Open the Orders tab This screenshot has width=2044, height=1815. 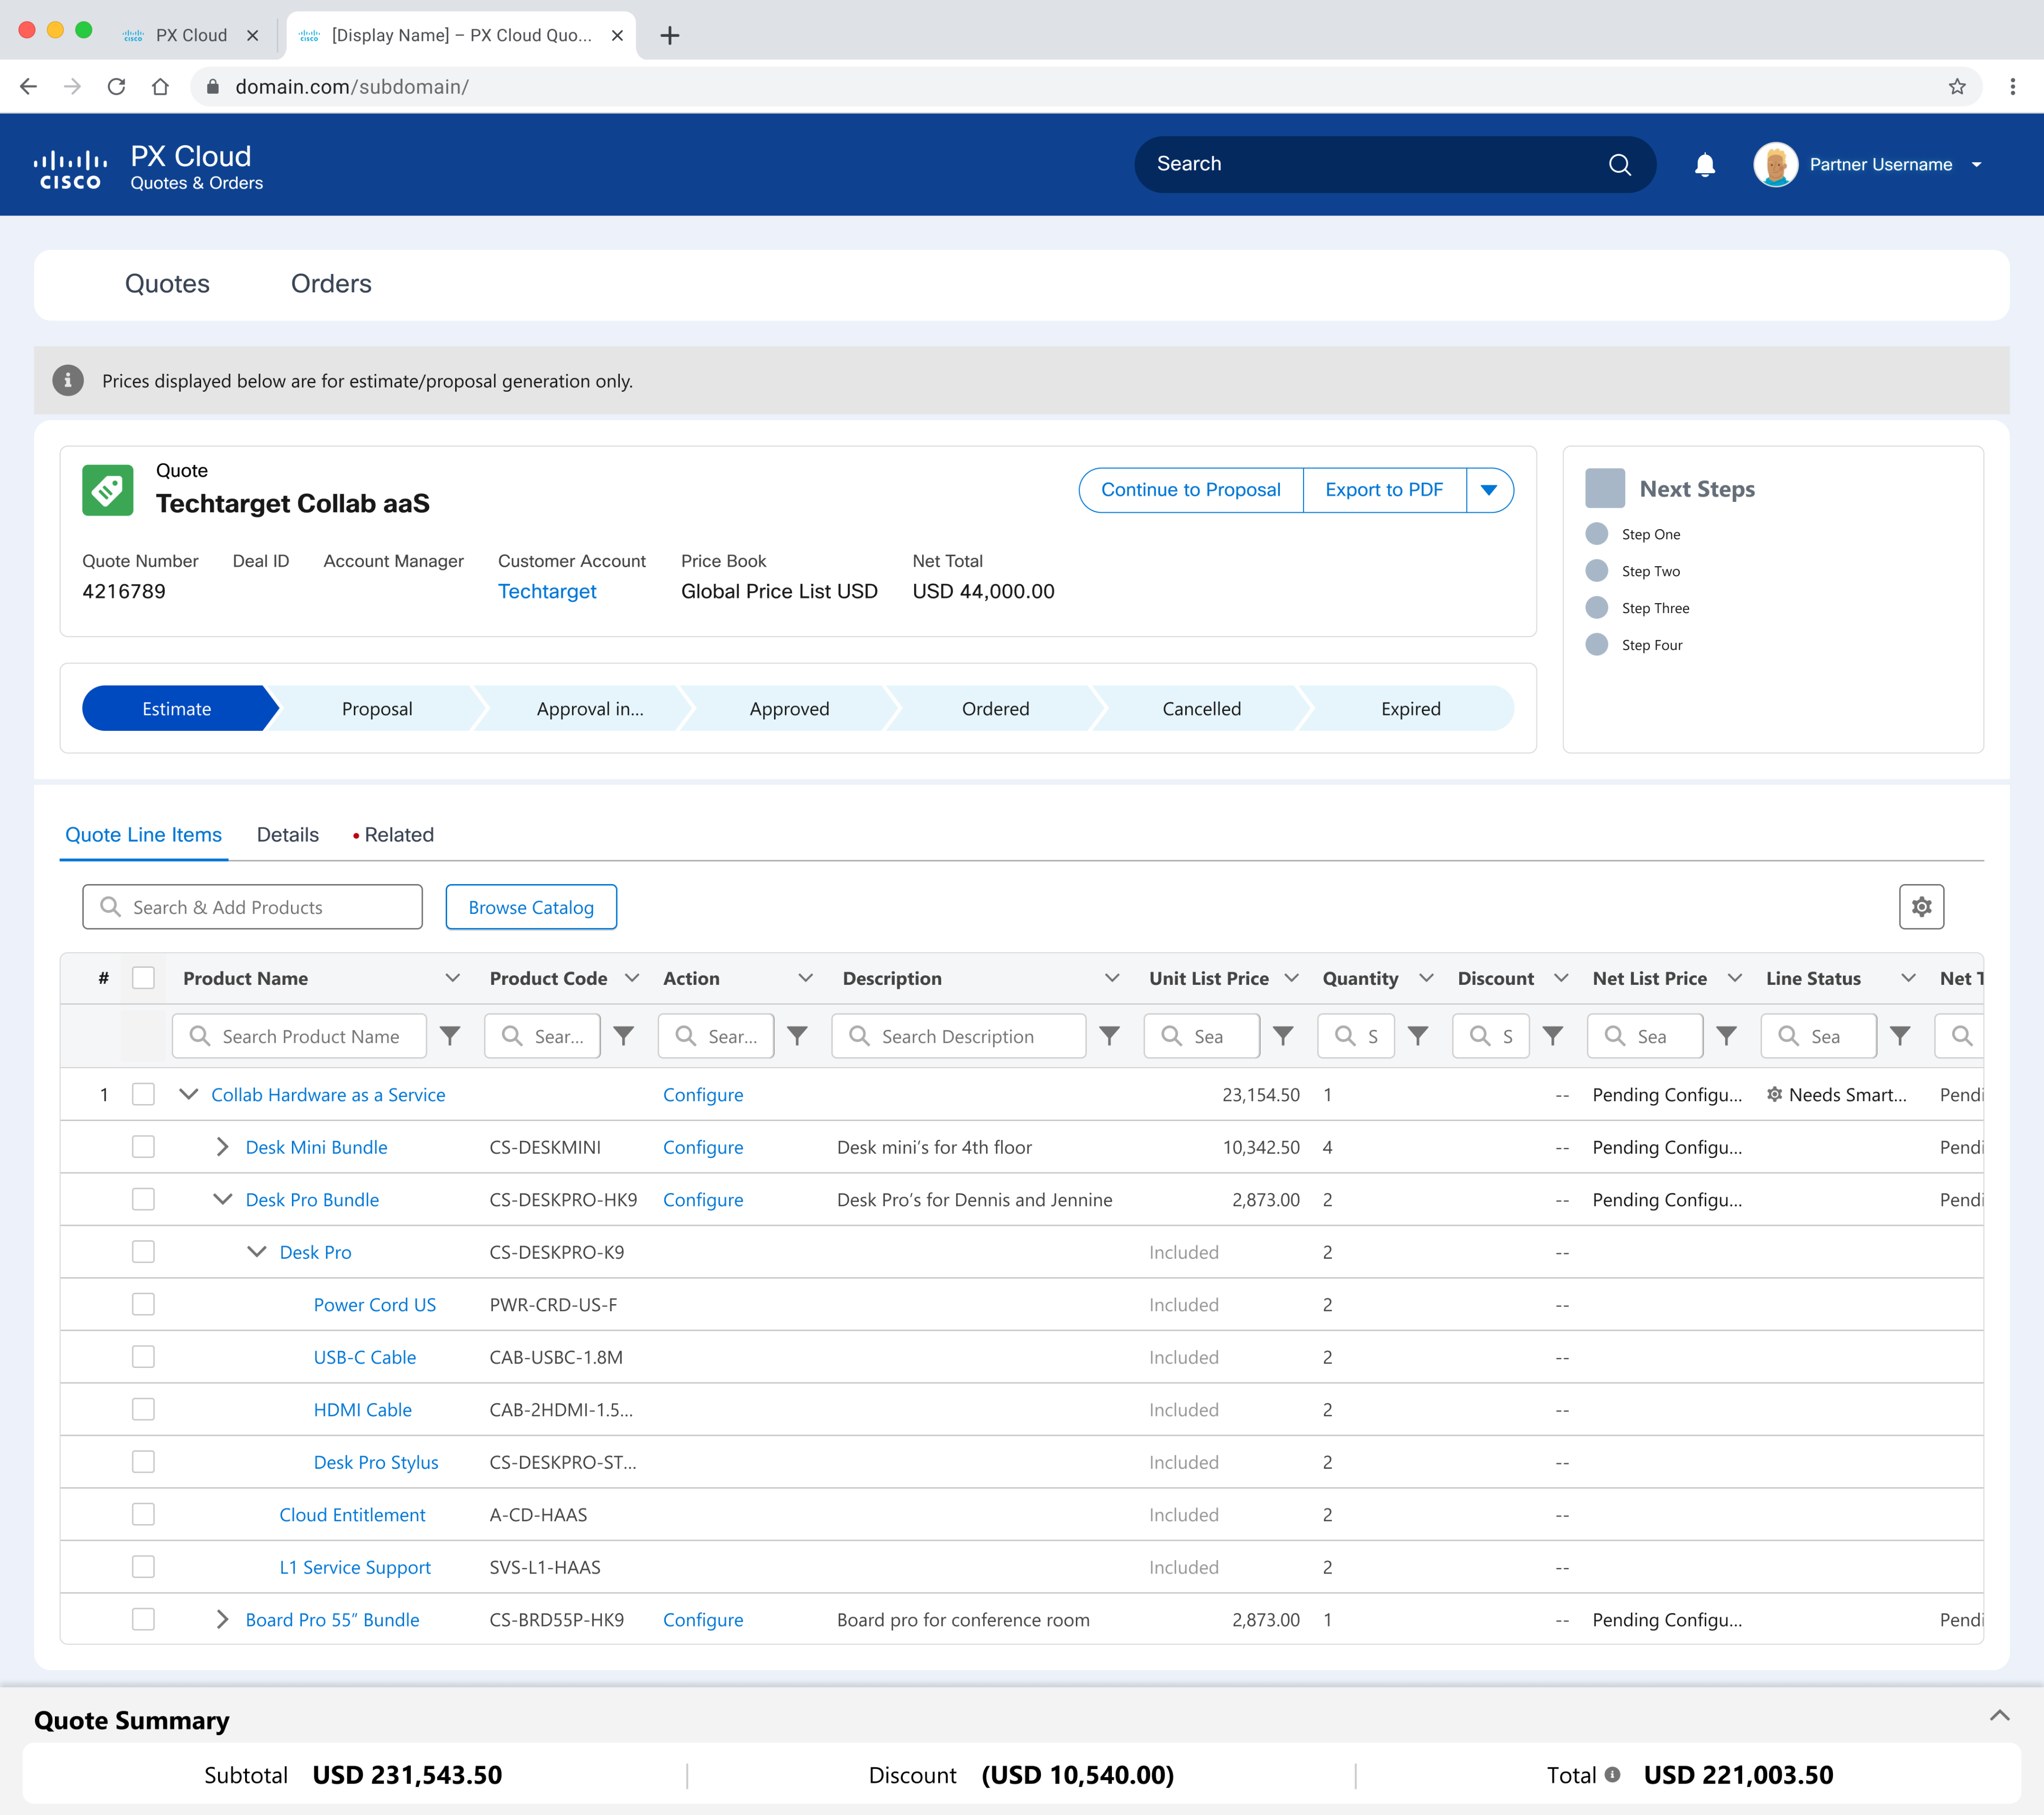[x=331, y=284]
